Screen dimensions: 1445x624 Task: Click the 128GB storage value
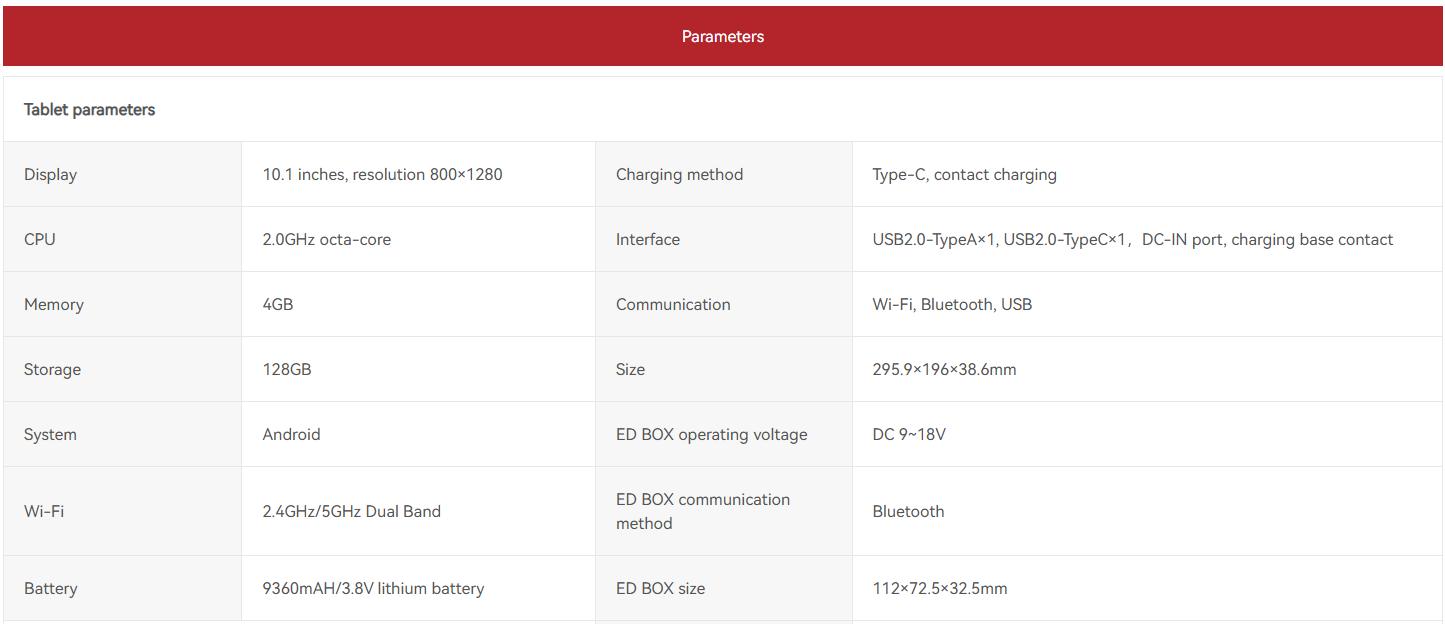click(x=287, y=370)
